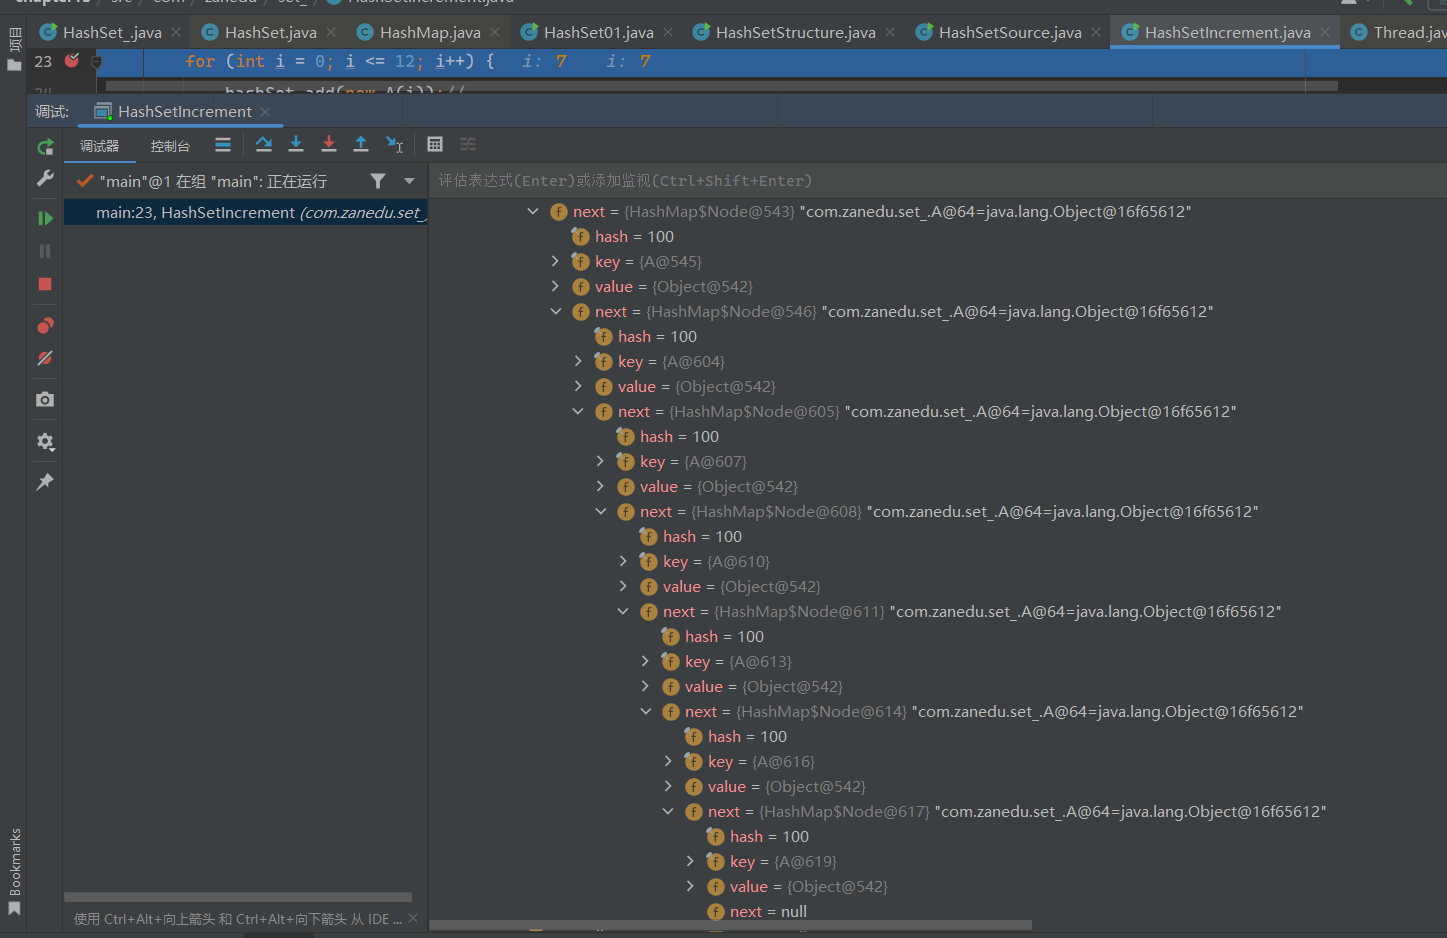Image resolution: width=1447 pixels, height=938 pixels.
Task: Open the Project tool window folder icon
Action: (x=14, y=65)
